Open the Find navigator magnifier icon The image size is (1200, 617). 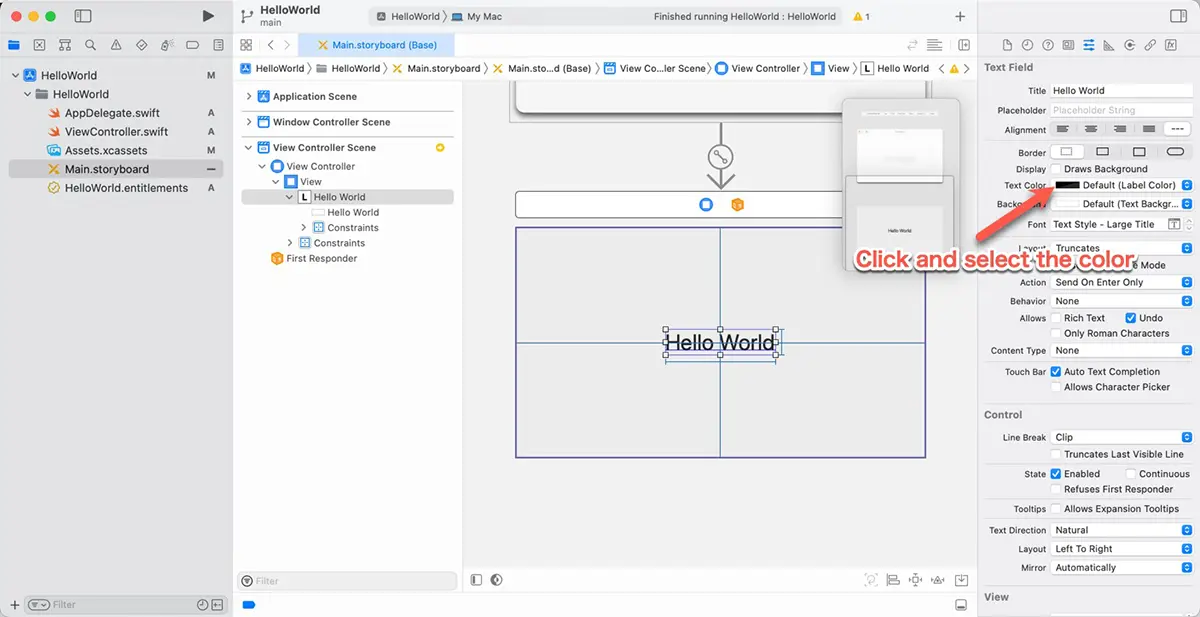pos(91,45)
